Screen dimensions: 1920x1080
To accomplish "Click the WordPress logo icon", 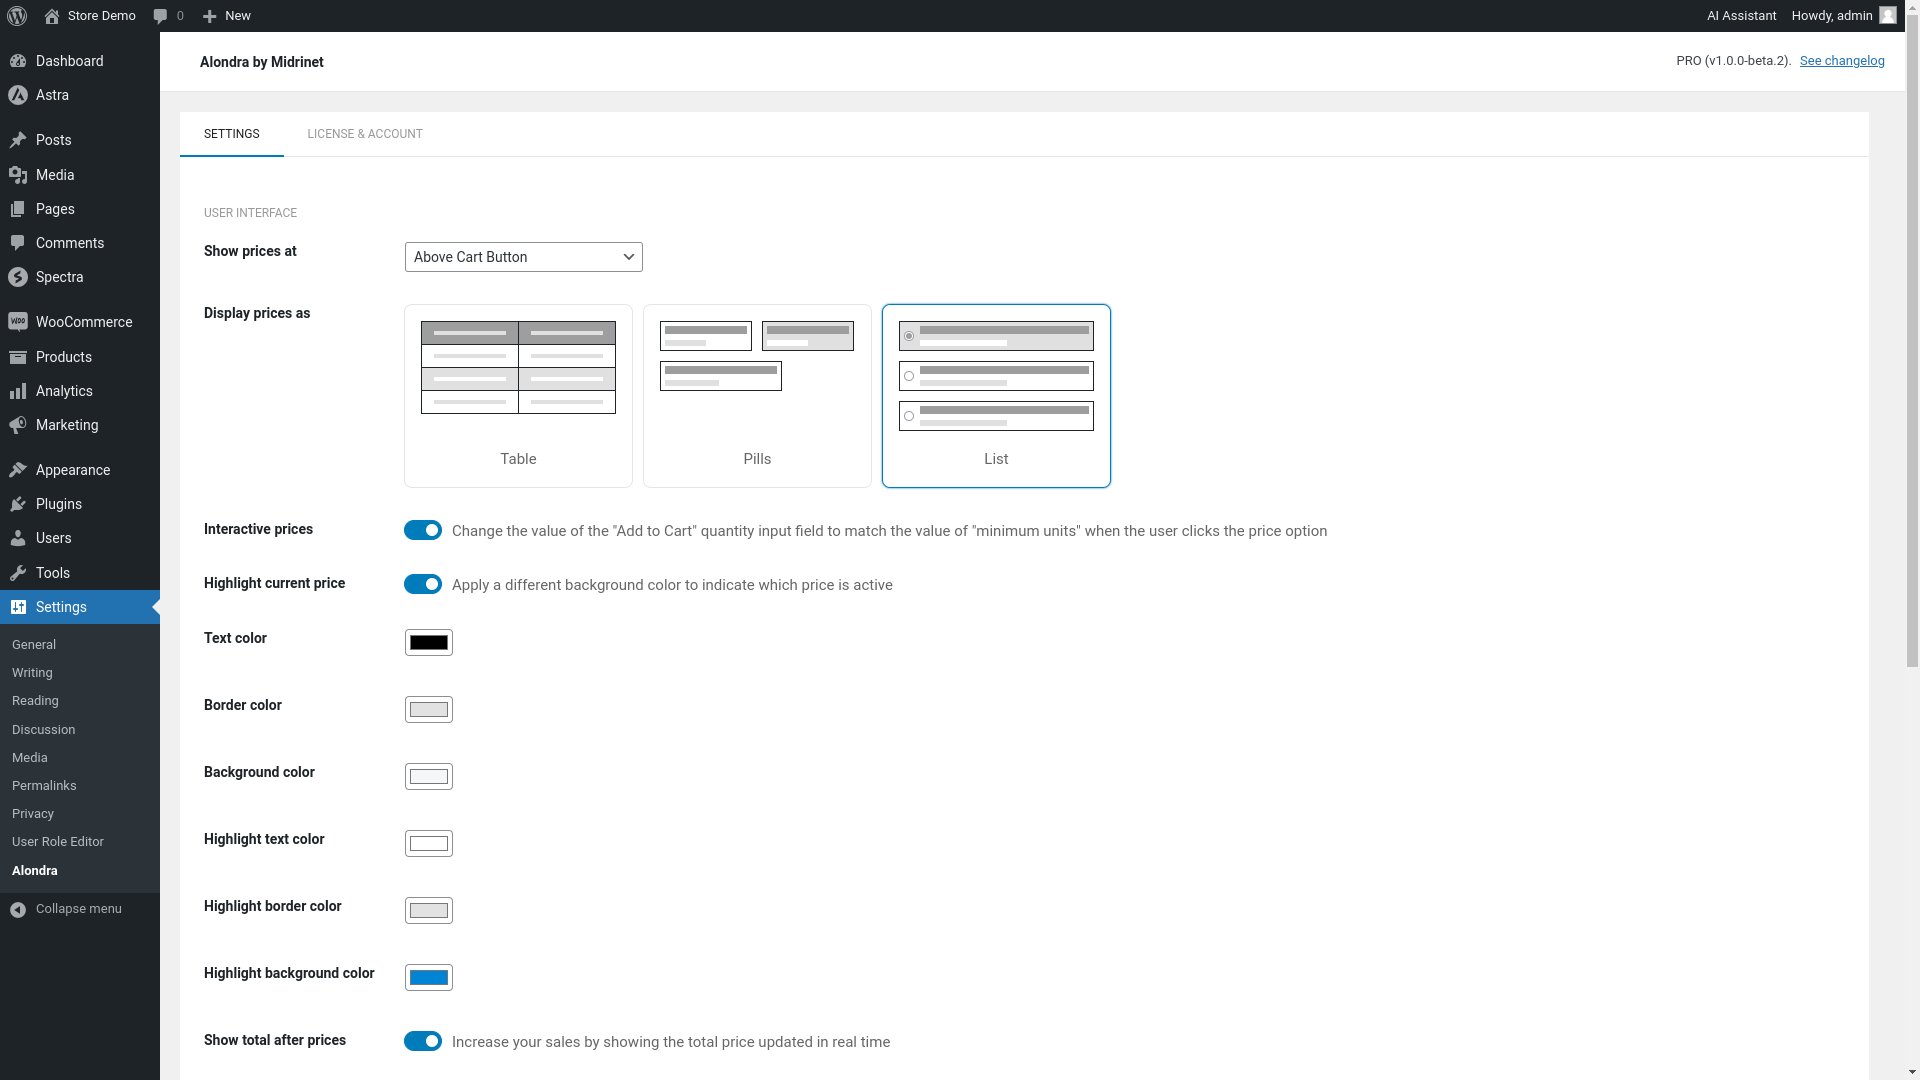I will (17, 16).
